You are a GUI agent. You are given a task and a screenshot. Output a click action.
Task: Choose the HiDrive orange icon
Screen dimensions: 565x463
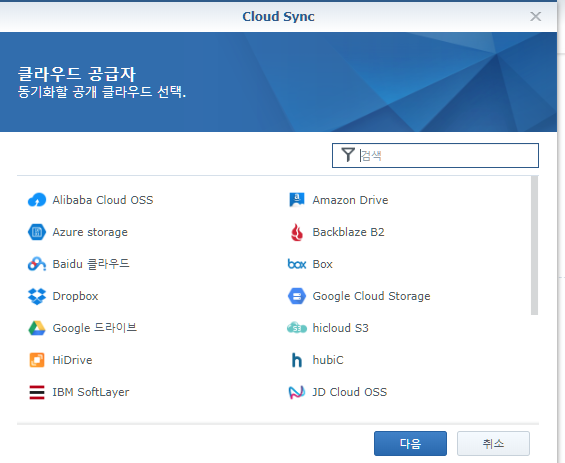(x=37, y=360)
